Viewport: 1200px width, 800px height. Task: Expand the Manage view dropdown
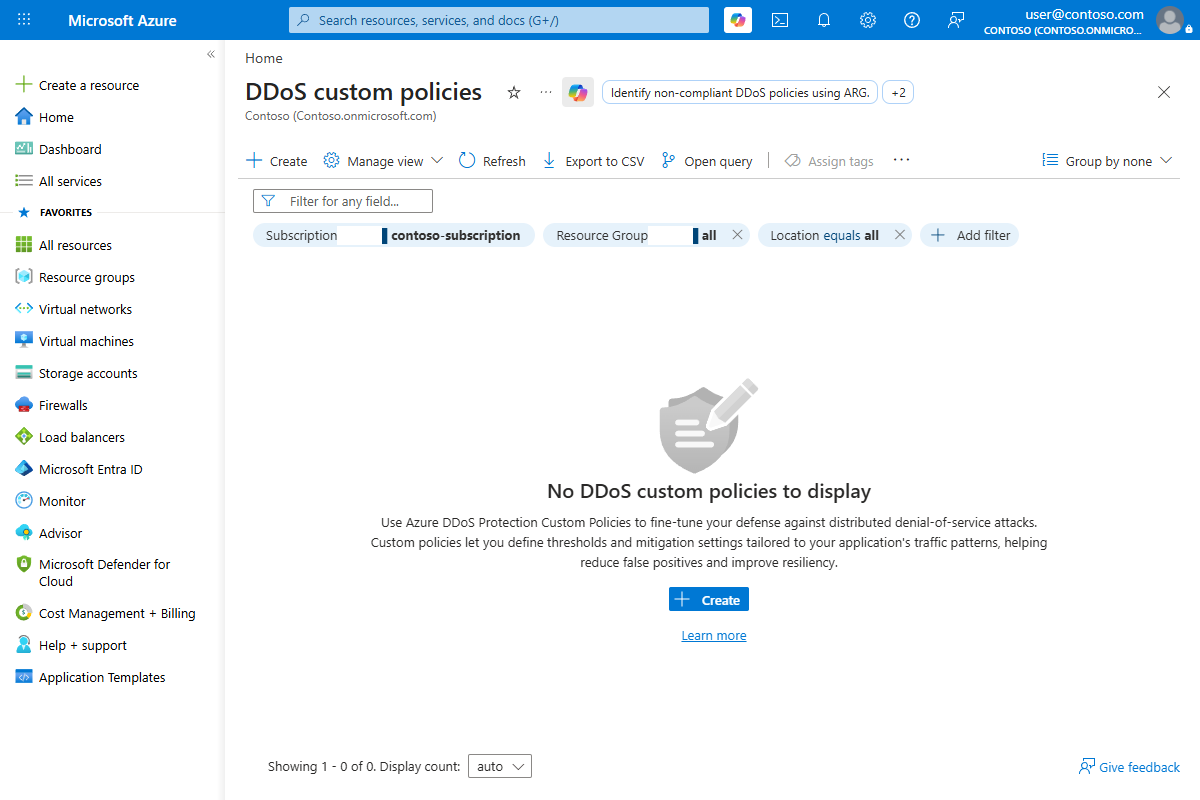384,161
